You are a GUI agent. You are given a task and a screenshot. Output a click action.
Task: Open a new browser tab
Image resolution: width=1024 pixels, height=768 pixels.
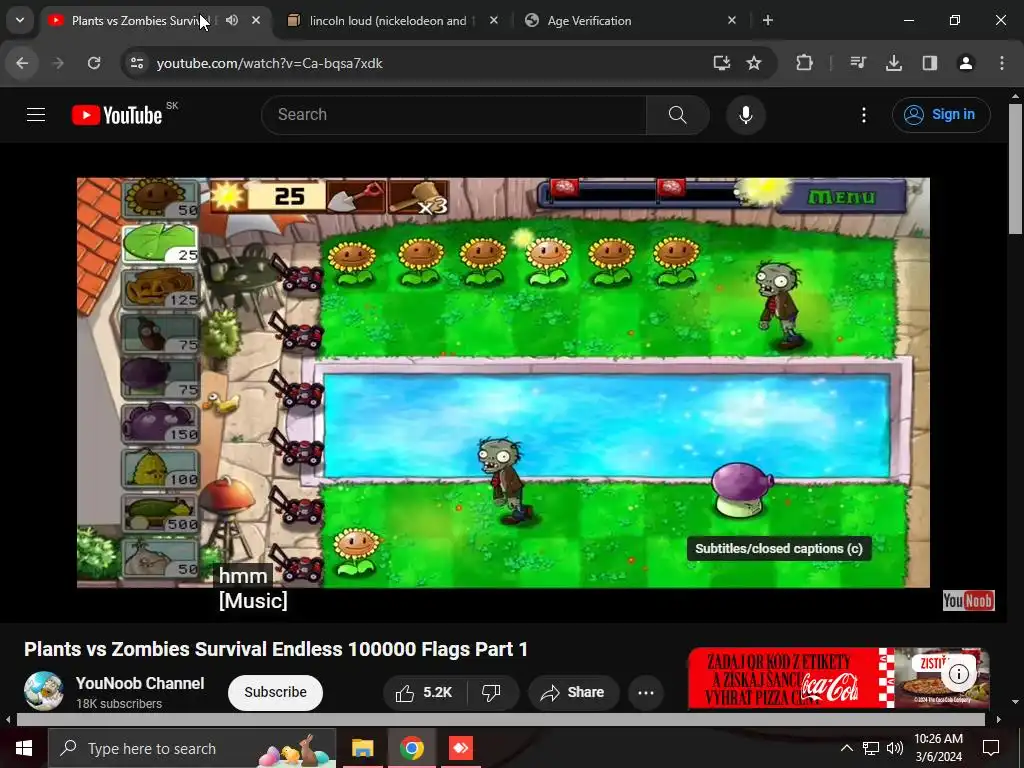tap(768, 20)
